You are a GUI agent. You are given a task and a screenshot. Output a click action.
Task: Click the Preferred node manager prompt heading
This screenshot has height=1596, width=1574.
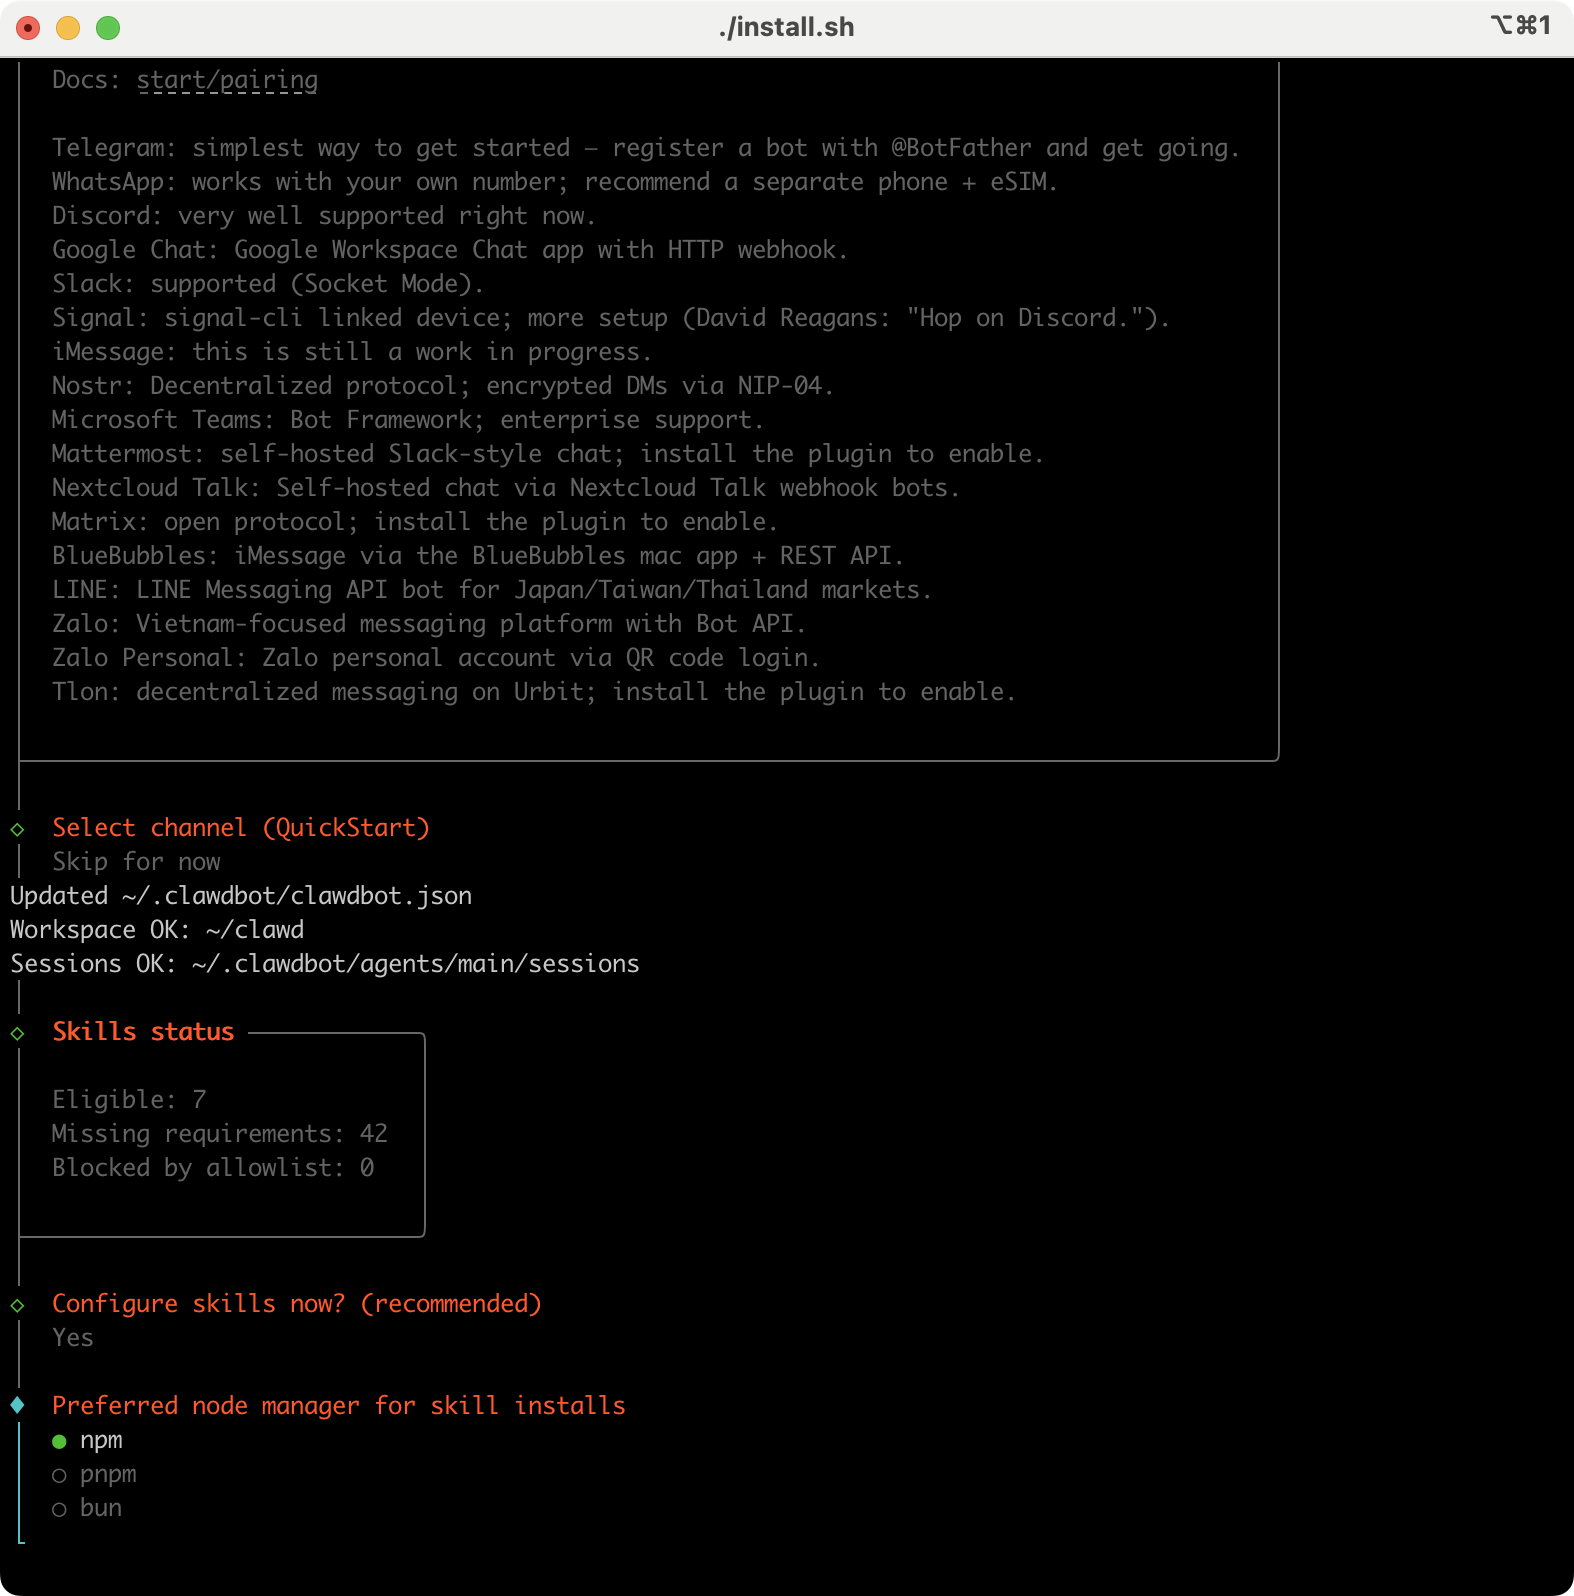338,1405
